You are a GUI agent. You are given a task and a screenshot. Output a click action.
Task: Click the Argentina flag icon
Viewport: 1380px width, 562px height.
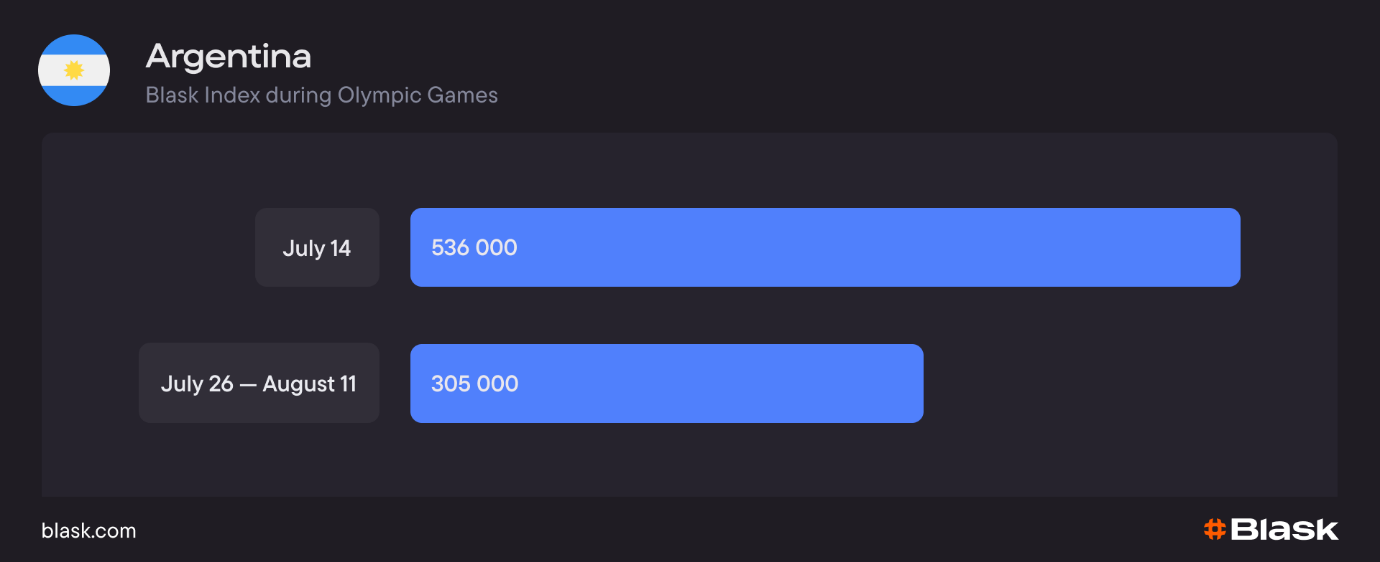pos(74,70)
